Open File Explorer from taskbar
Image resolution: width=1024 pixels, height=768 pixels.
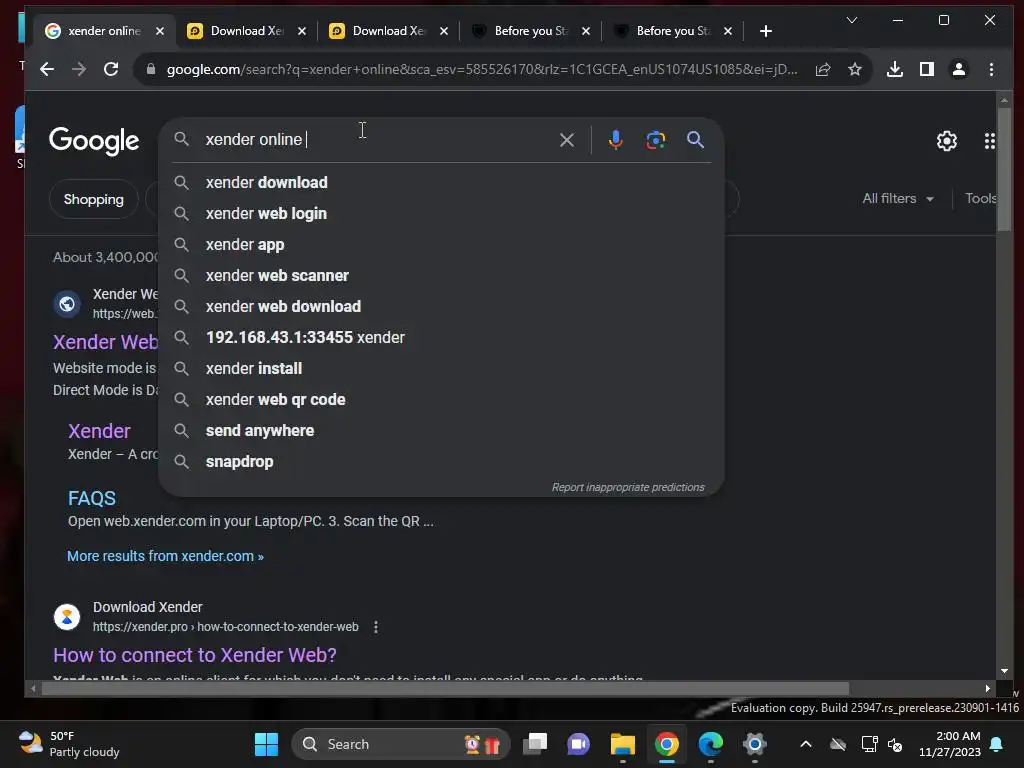click(x=622, y=744)
